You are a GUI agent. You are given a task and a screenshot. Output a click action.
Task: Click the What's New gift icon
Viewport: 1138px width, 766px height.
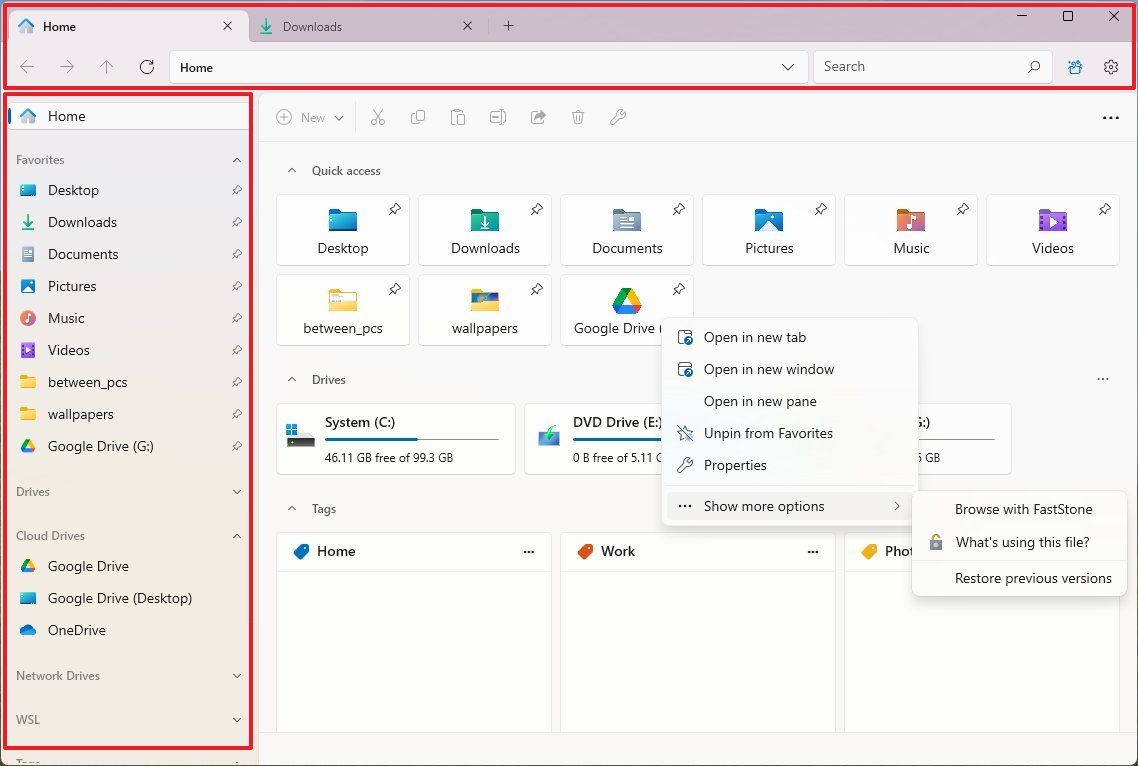coord(1074,67)
